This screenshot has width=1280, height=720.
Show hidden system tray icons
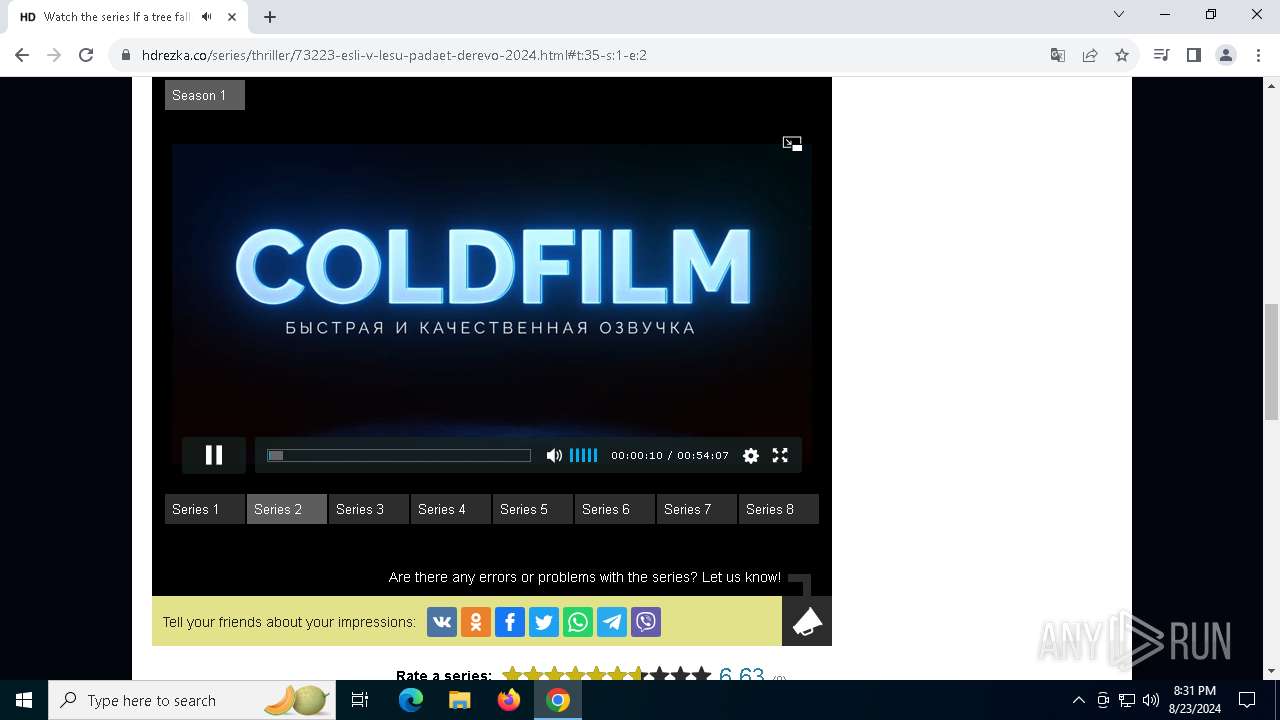(1078, 700)
